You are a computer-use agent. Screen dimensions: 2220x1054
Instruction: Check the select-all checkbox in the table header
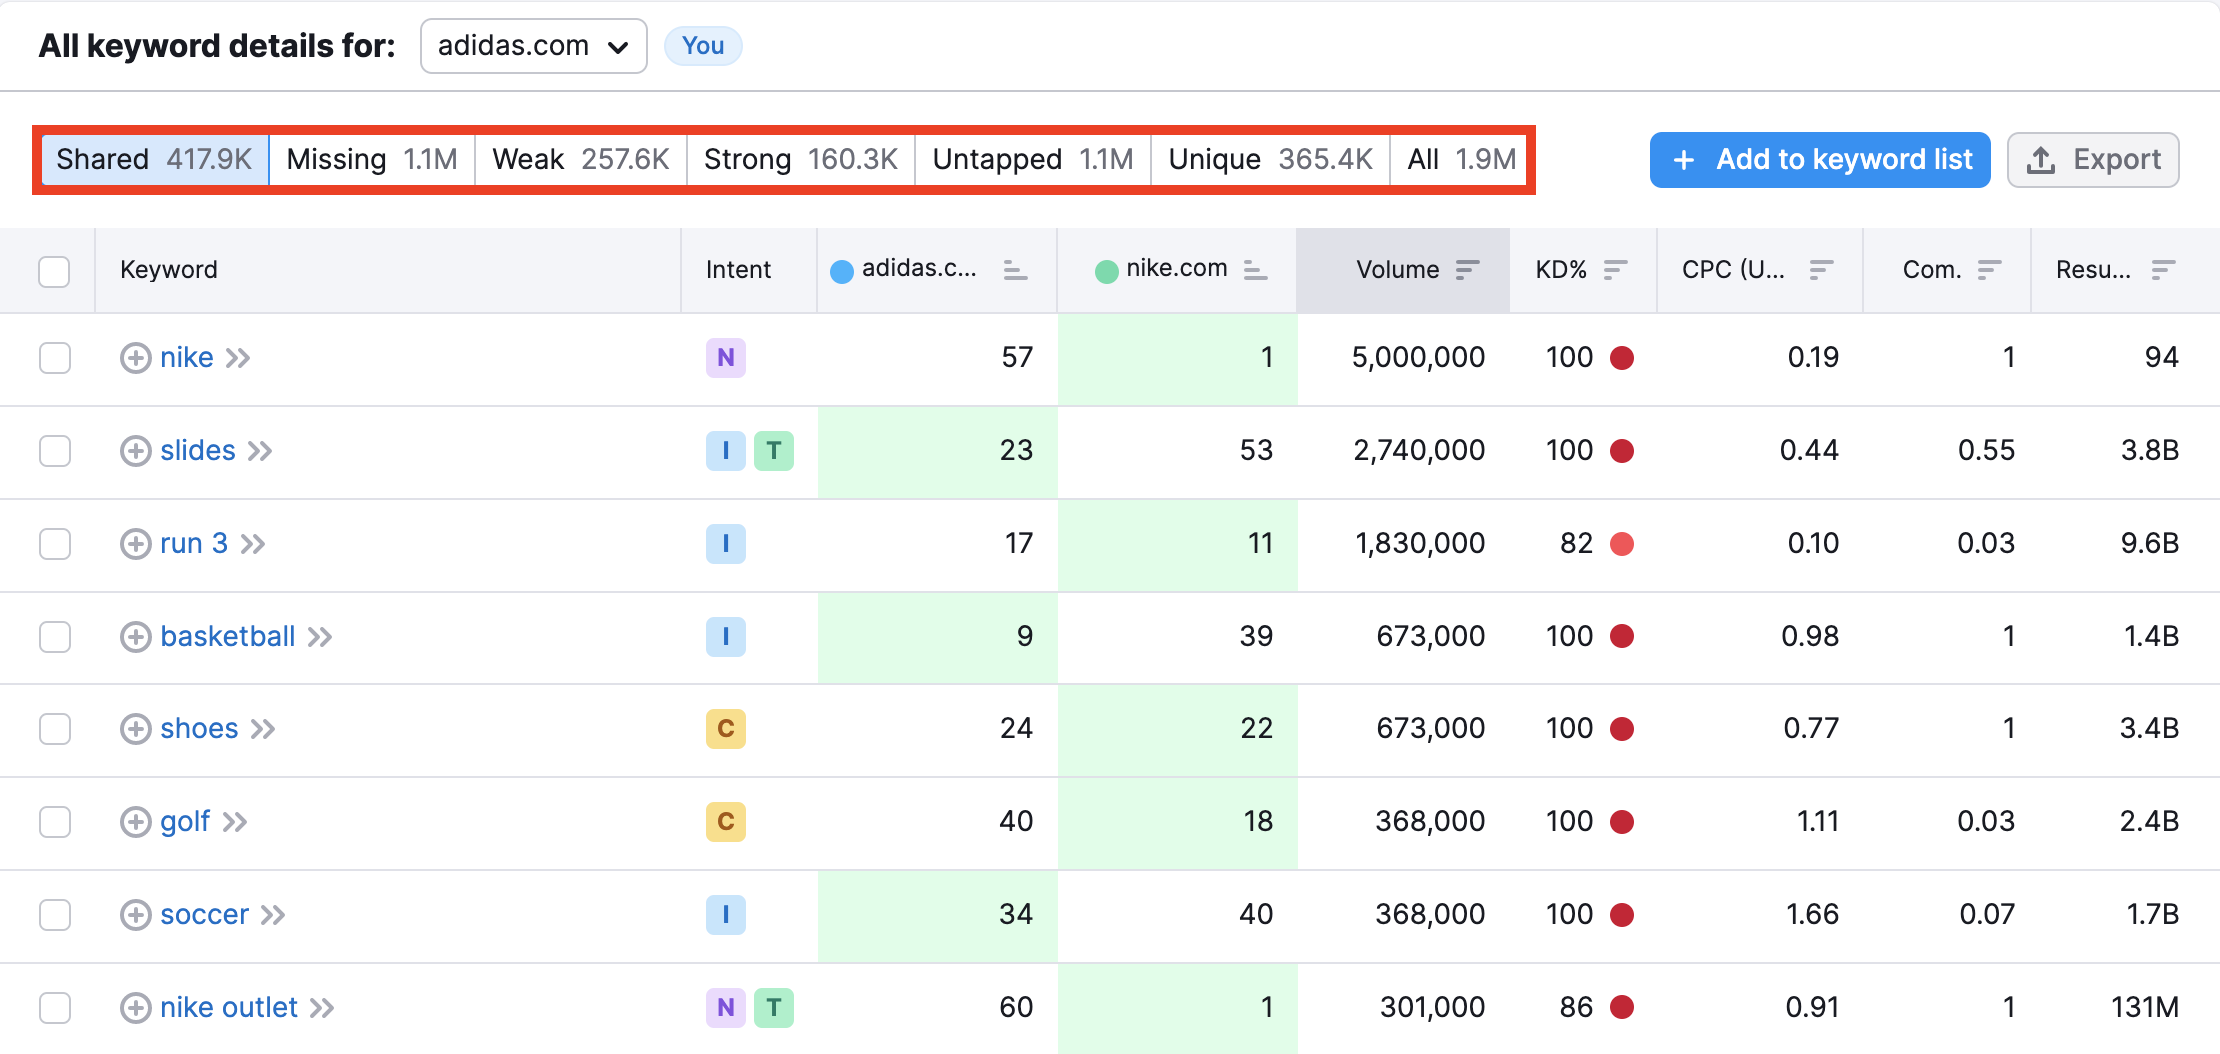click(54, 270)
